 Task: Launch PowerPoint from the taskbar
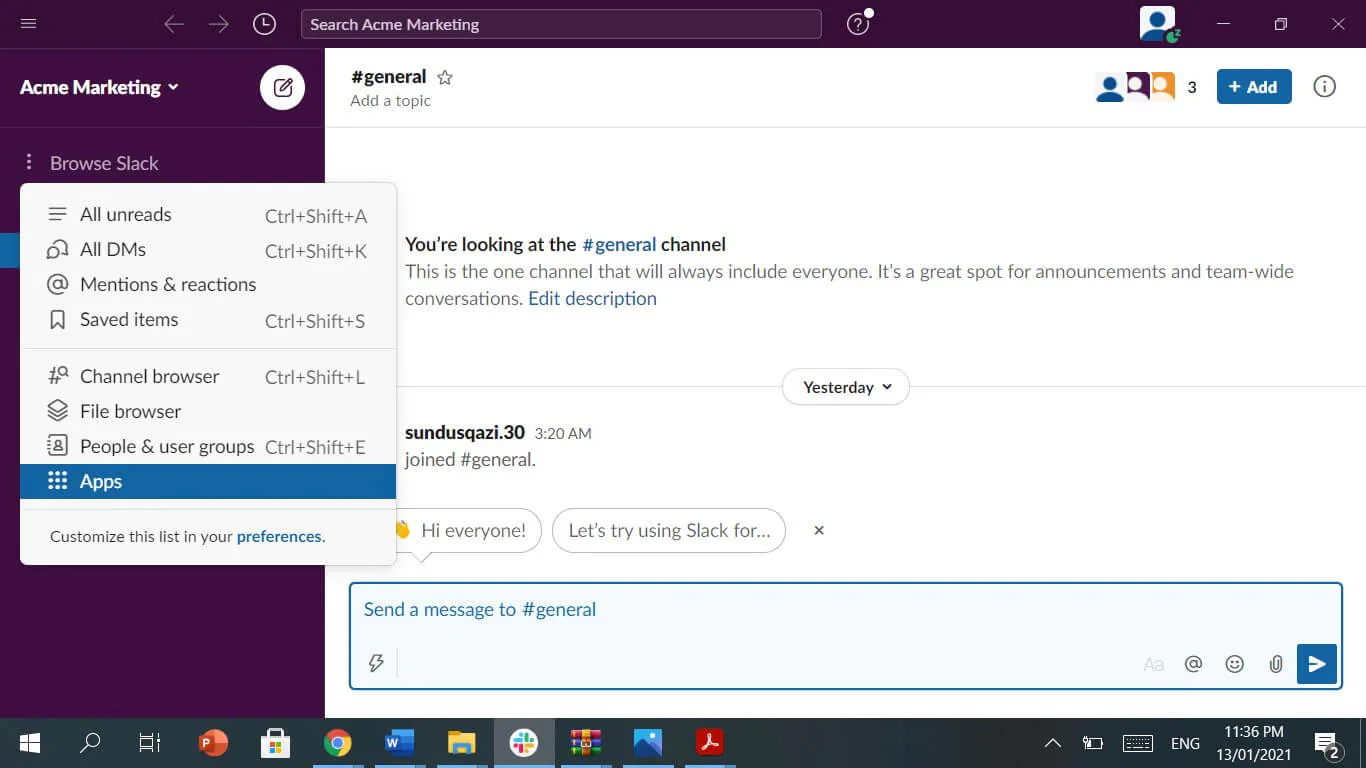pyautogui.click(x=213, y=743)
